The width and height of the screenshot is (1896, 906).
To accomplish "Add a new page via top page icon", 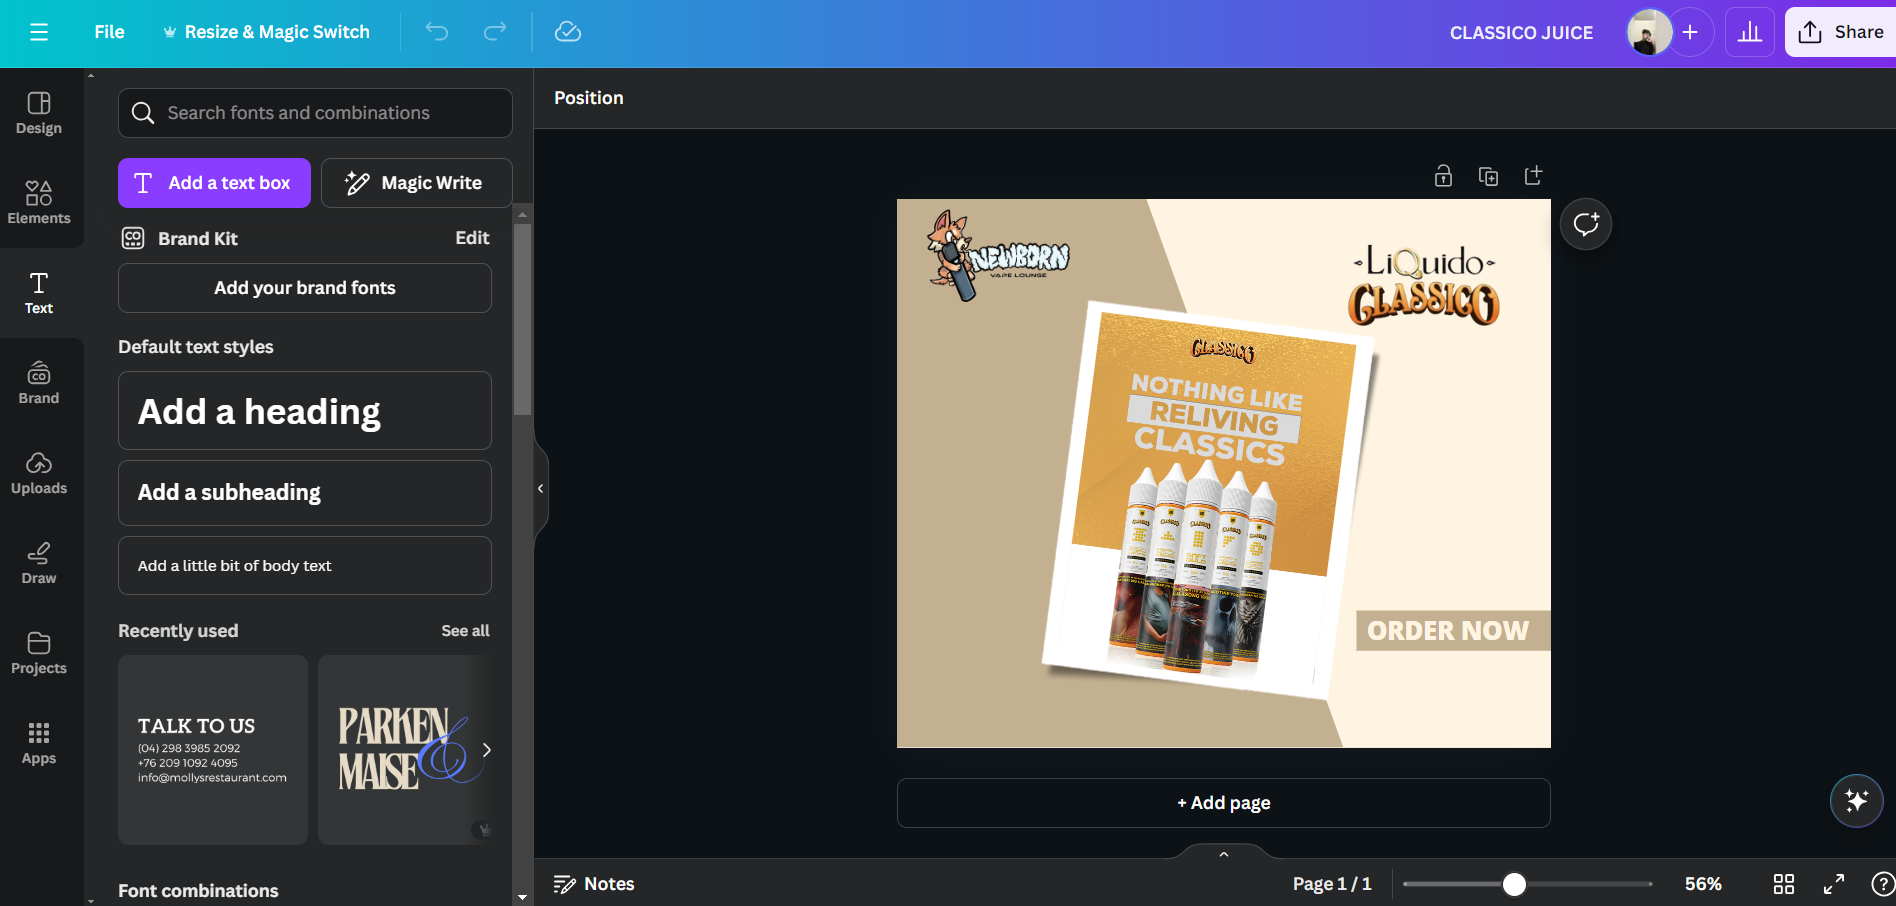I will coord(1533,176).
